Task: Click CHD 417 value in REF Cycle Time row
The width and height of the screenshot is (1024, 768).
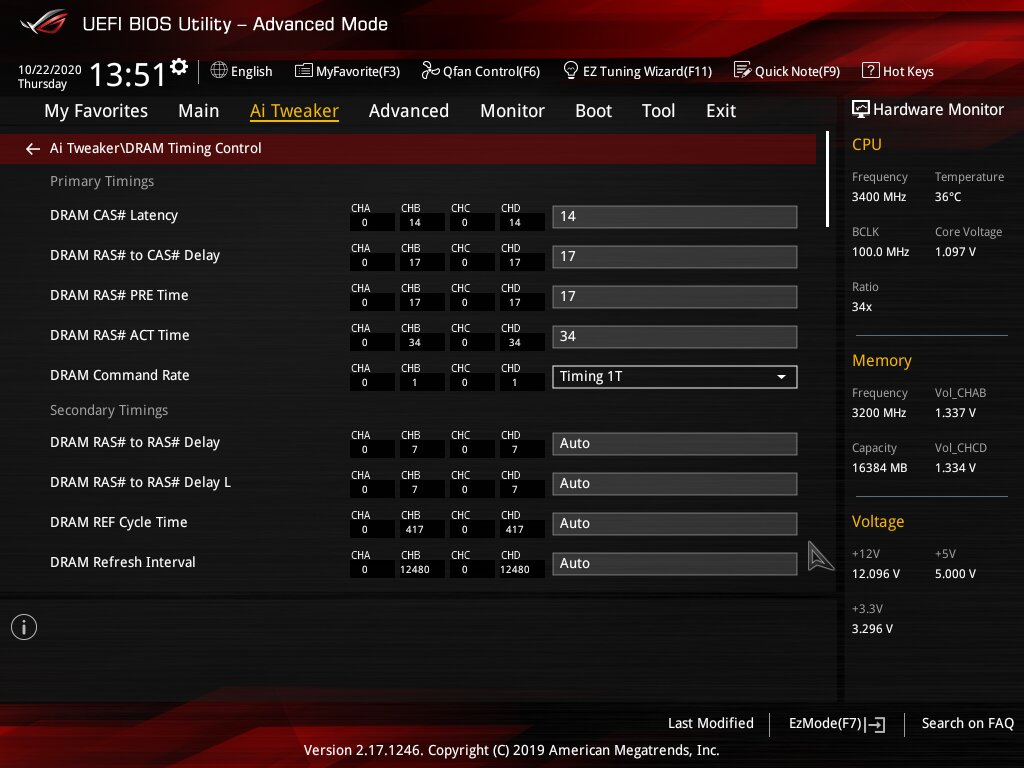Action: click(x=515, y=530)
